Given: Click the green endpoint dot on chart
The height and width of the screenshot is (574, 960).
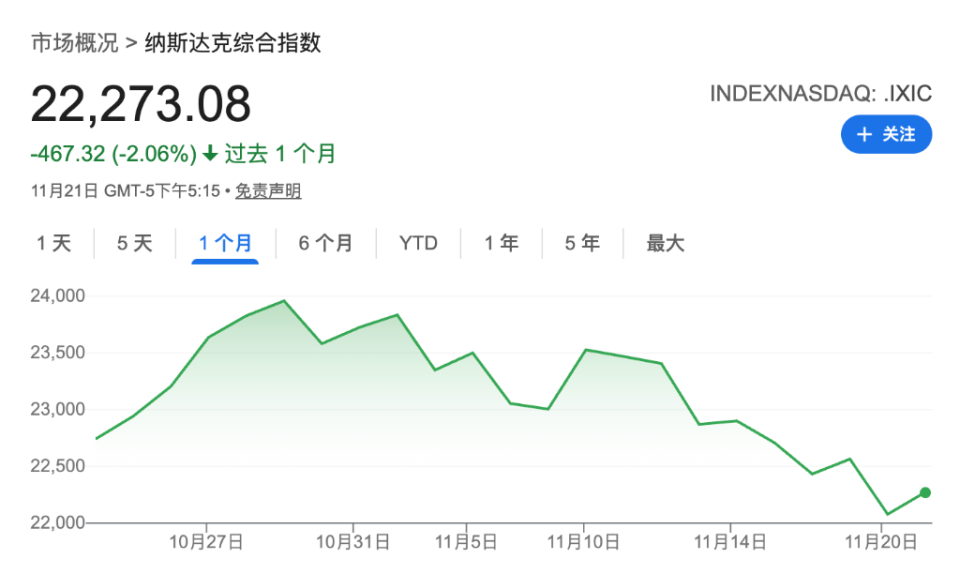Looking at the screenshot, I should 925,492.
